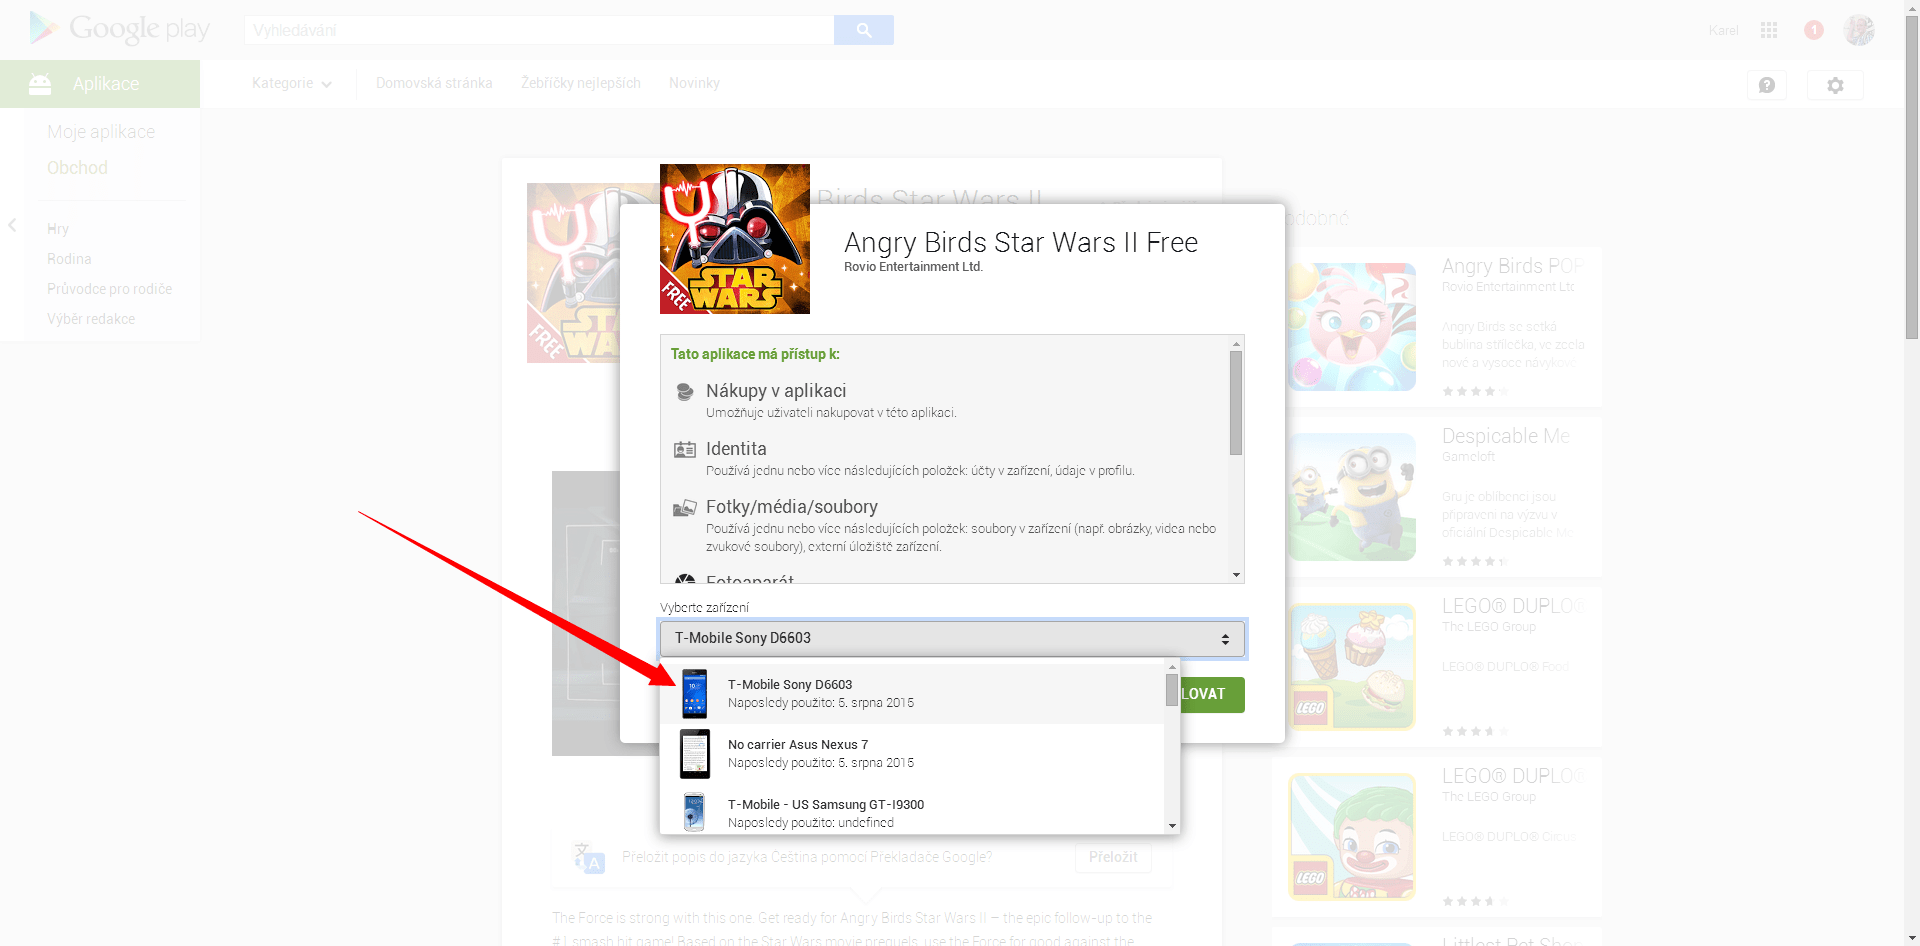Click the permissions list scroll-down arrow
The width and height of the screenshot is (1920, 946).
point(1237,575)
